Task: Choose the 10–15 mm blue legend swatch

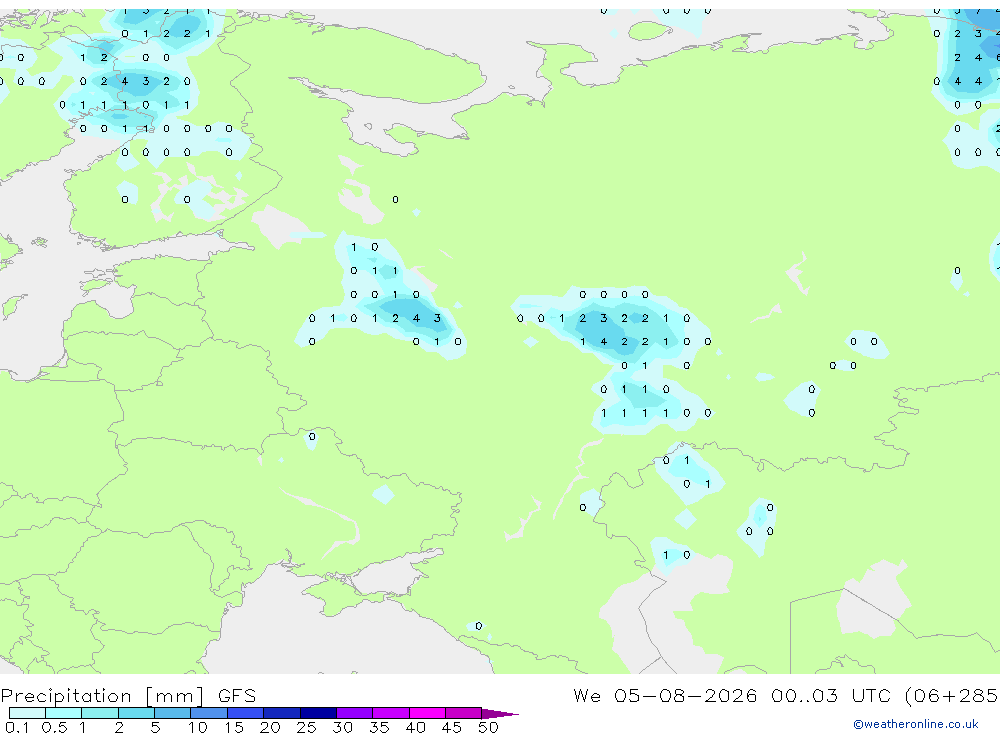Action: click(209, 713)
